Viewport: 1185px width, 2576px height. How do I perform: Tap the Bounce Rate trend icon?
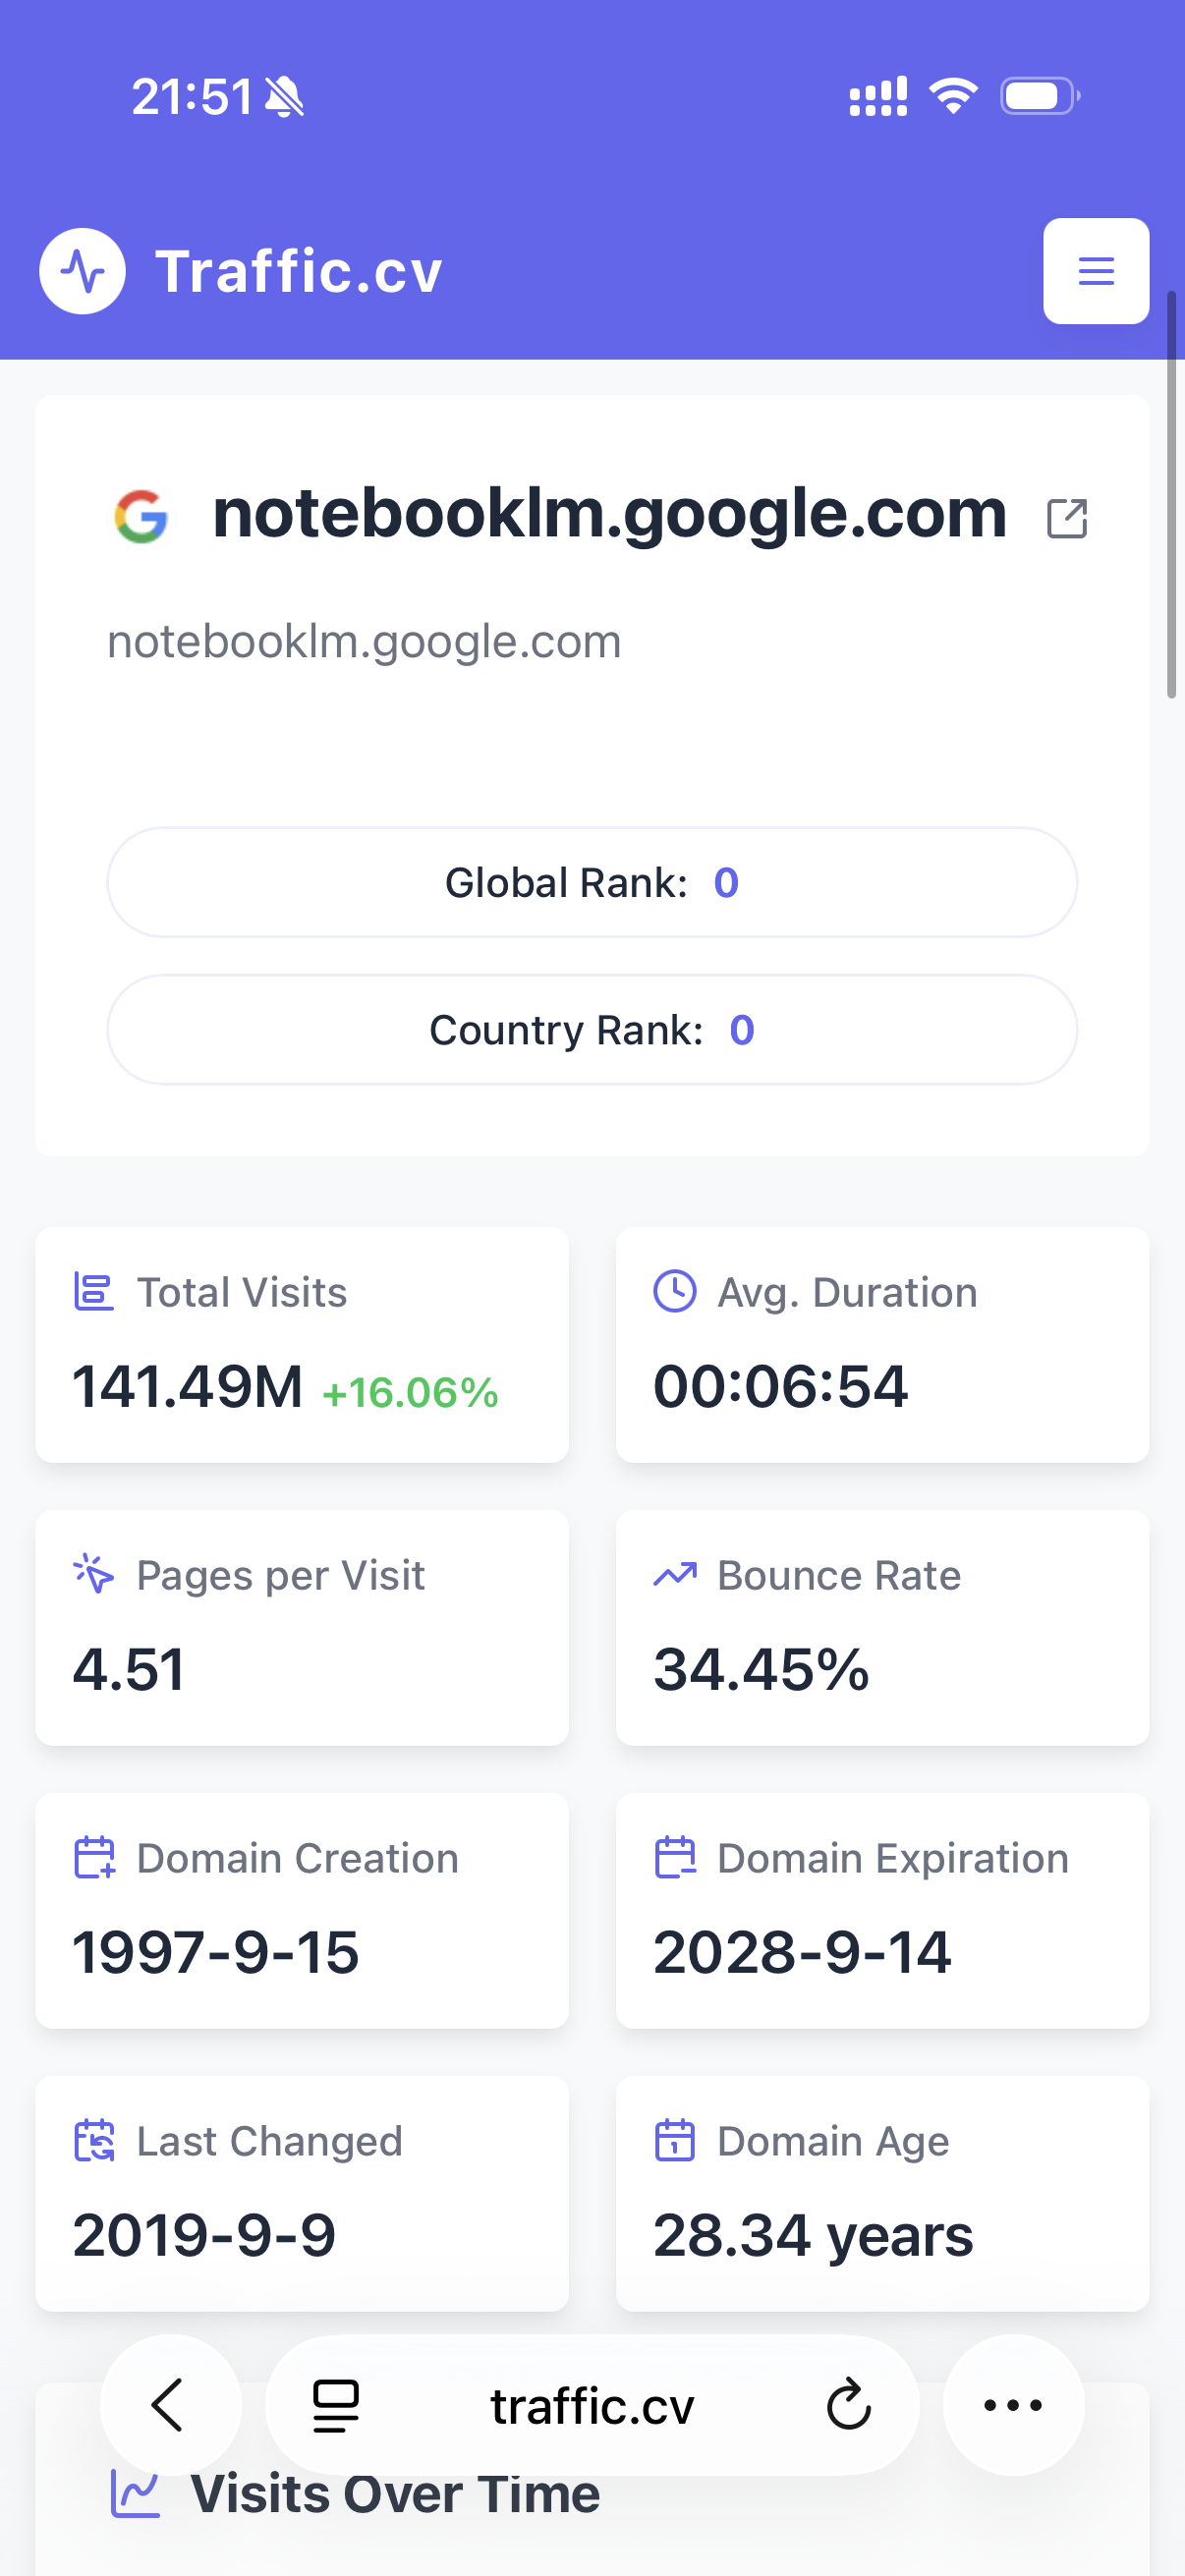(x=675, y=1575)
